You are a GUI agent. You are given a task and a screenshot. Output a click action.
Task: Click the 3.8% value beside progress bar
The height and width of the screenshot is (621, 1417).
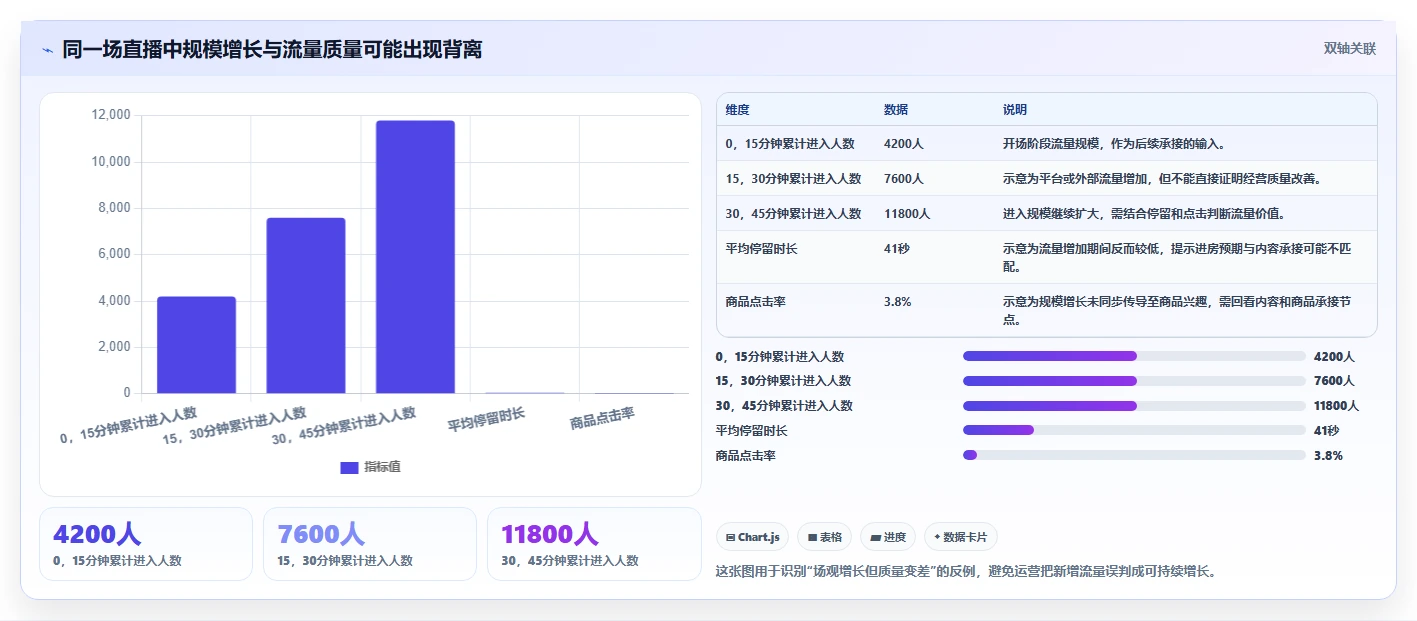tap(1328, 456)
